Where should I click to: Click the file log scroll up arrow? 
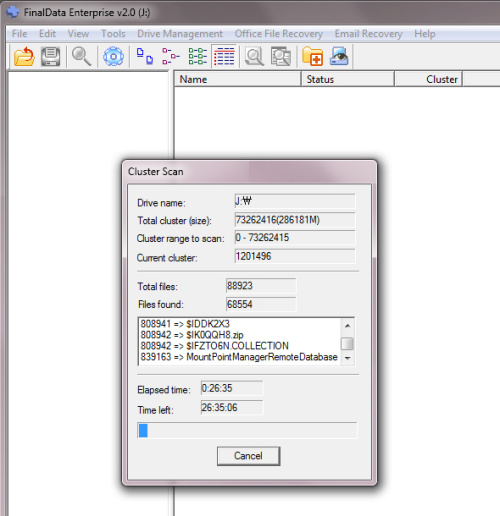click(x=348, y=325)
